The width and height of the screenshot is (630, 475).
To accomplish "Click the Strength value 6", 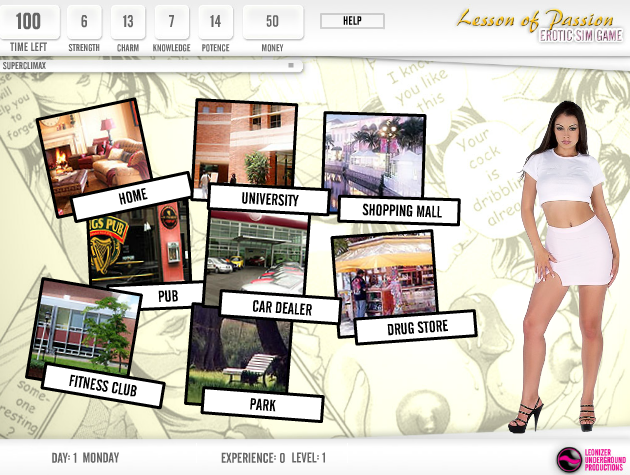I will click(x=84, y=21).
